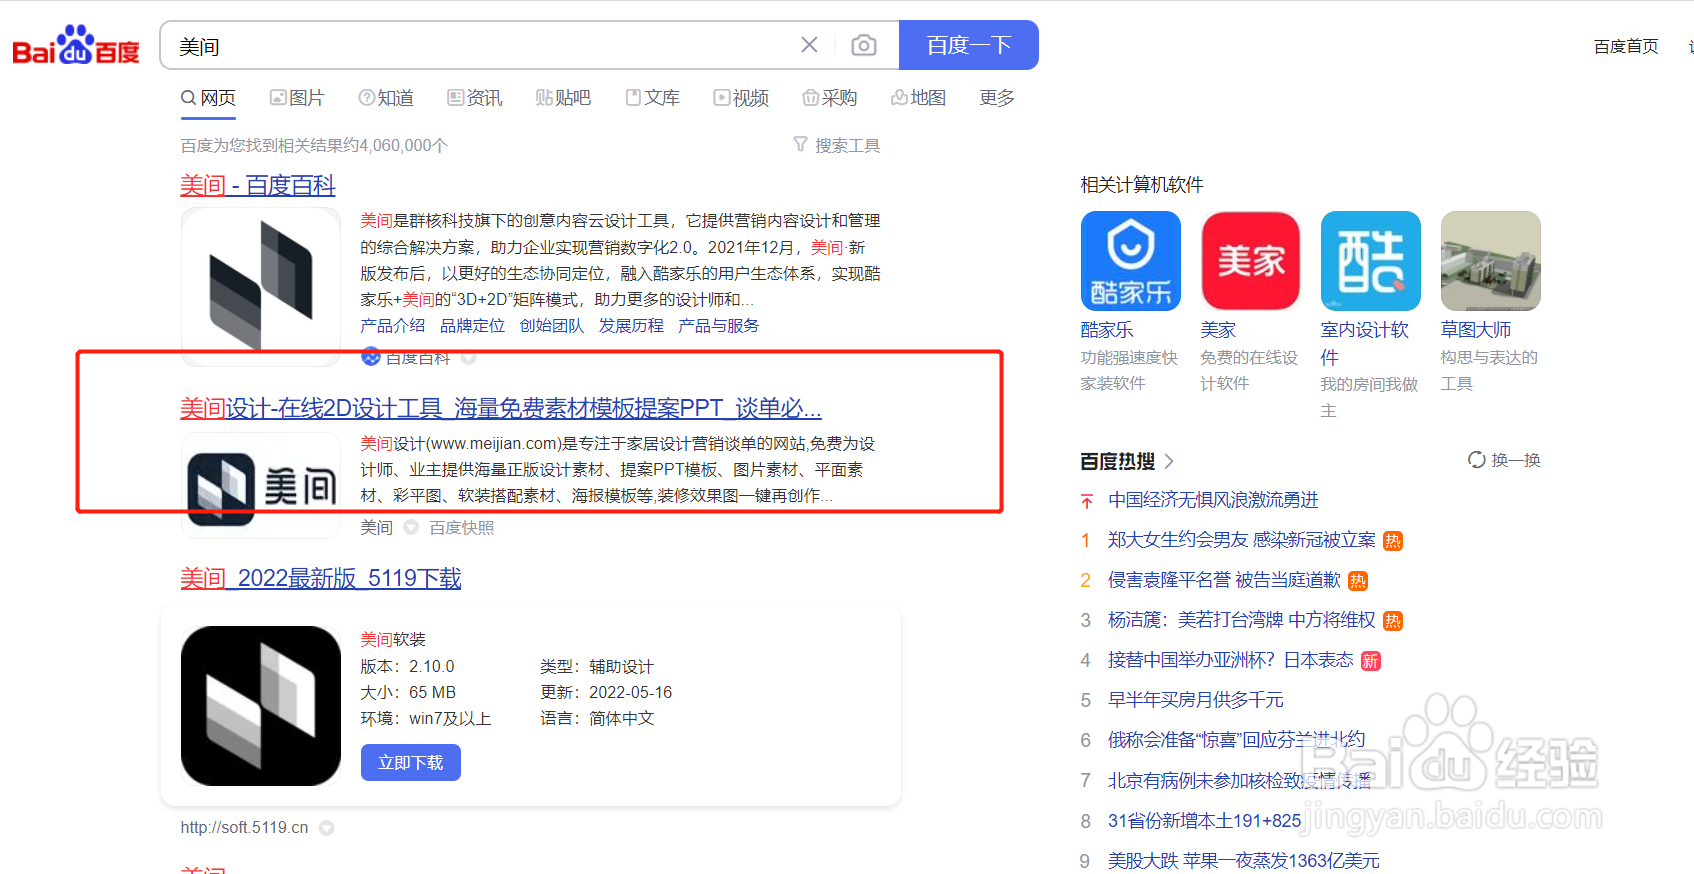The width and height of the screenshot is (1694, 874).
Task: Open 产品与服务 sublink
Action: (x=719, y=326)
